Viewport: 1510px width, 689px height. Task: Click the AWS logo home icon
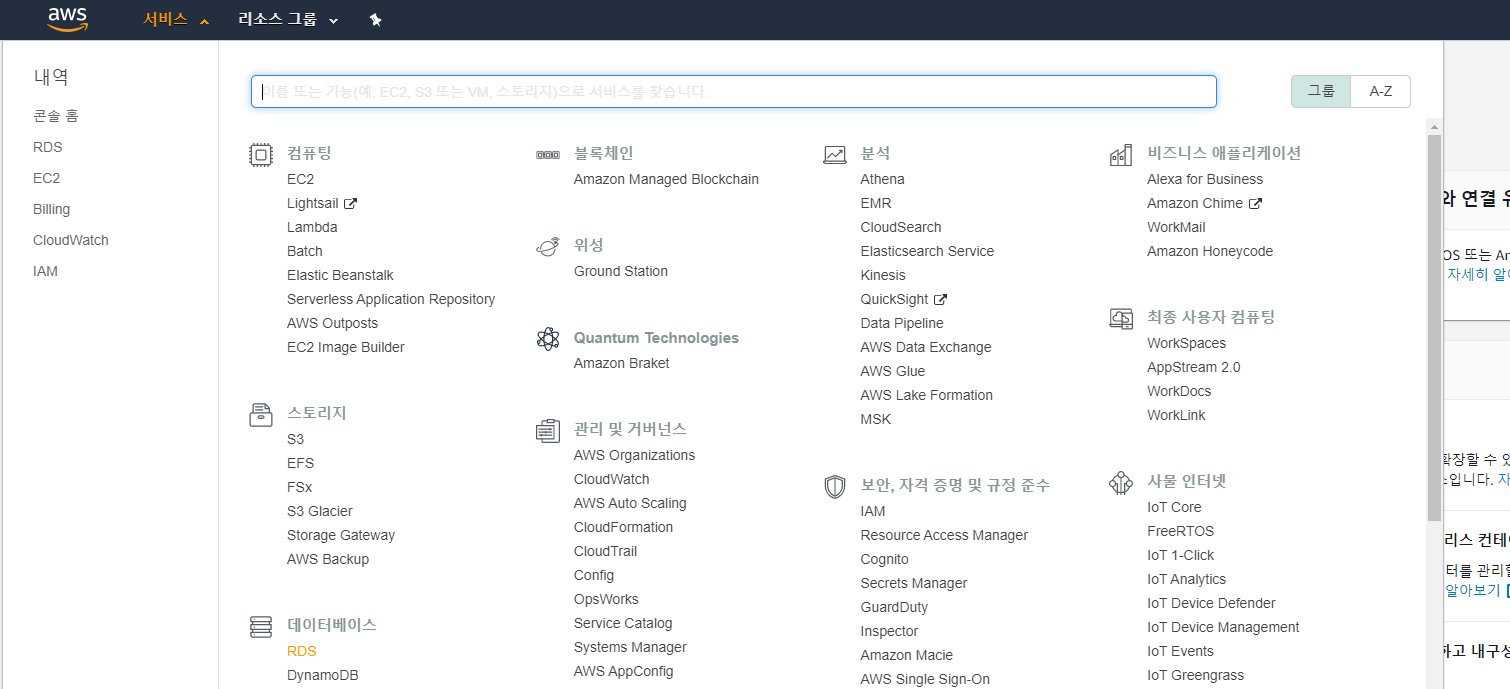click(68, 19)
